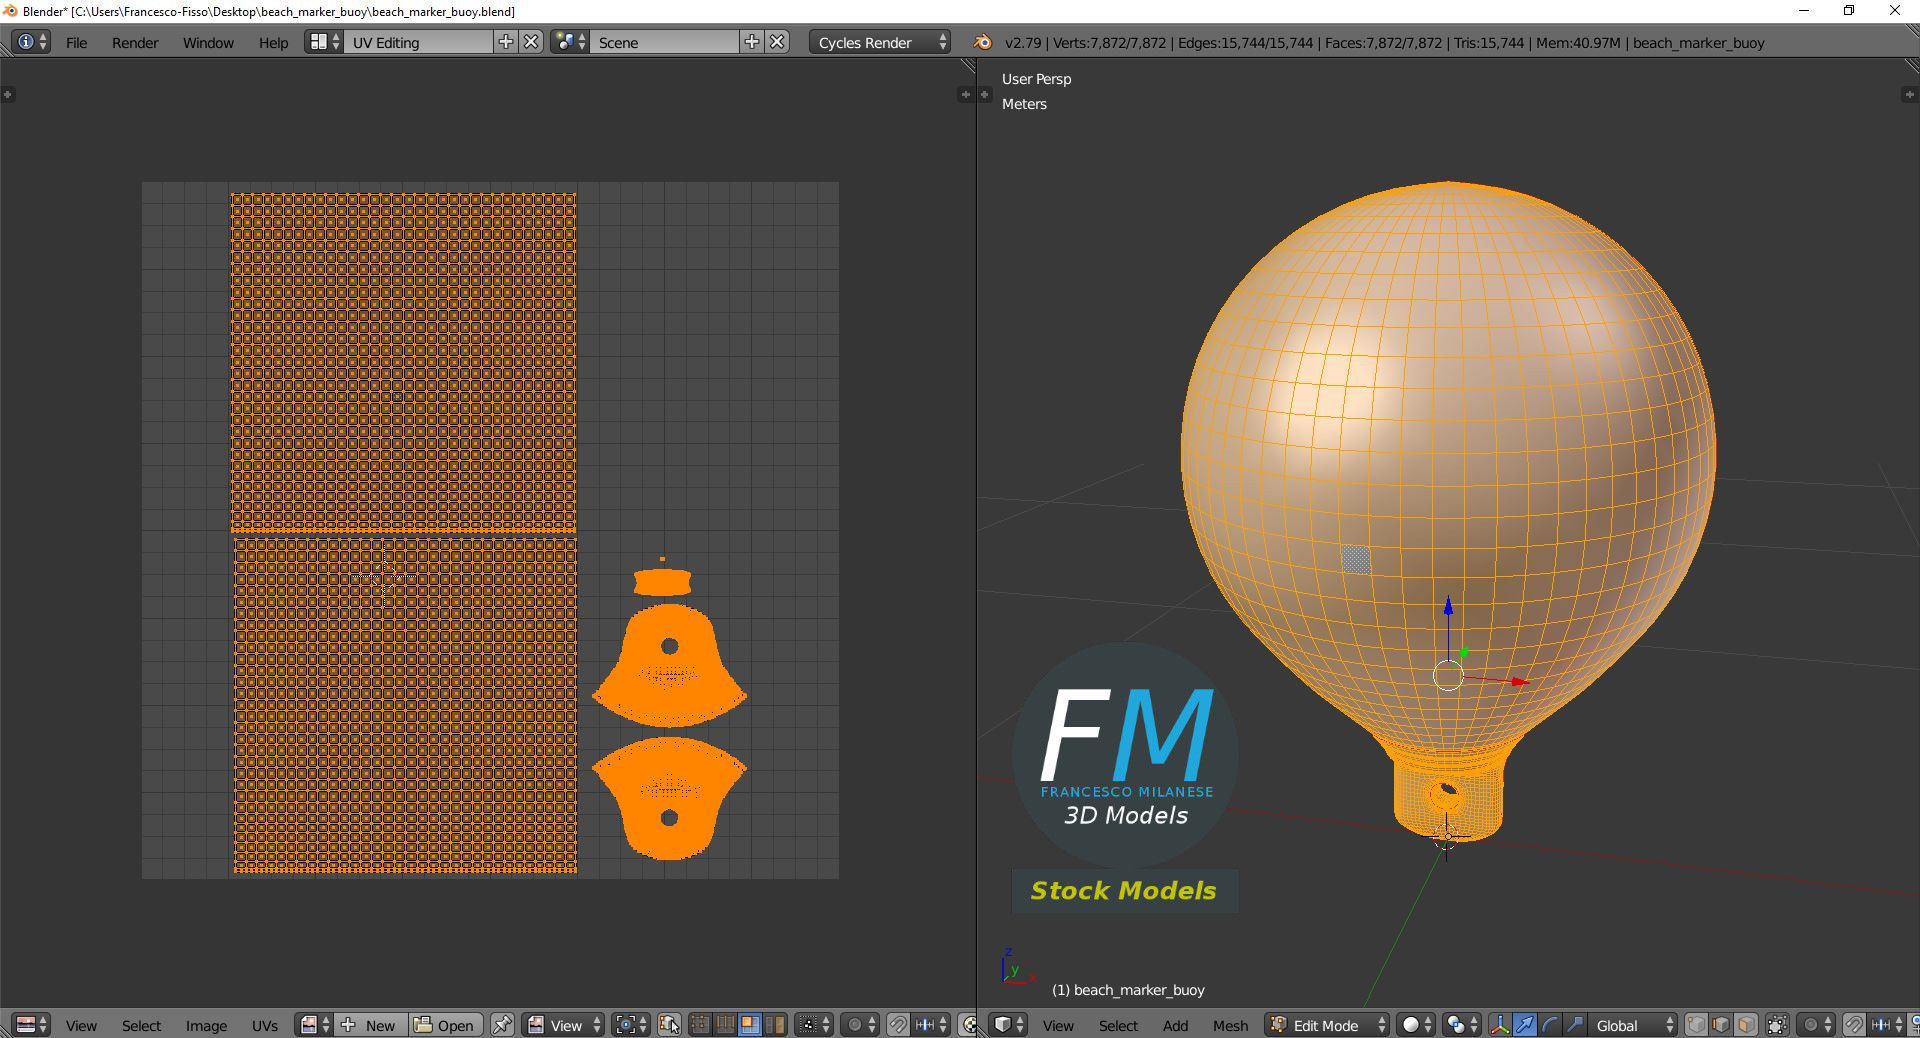Expand UV editor tool shelf plus
The height and width of the screenshot is (1038, 1920).
point(7,94)
